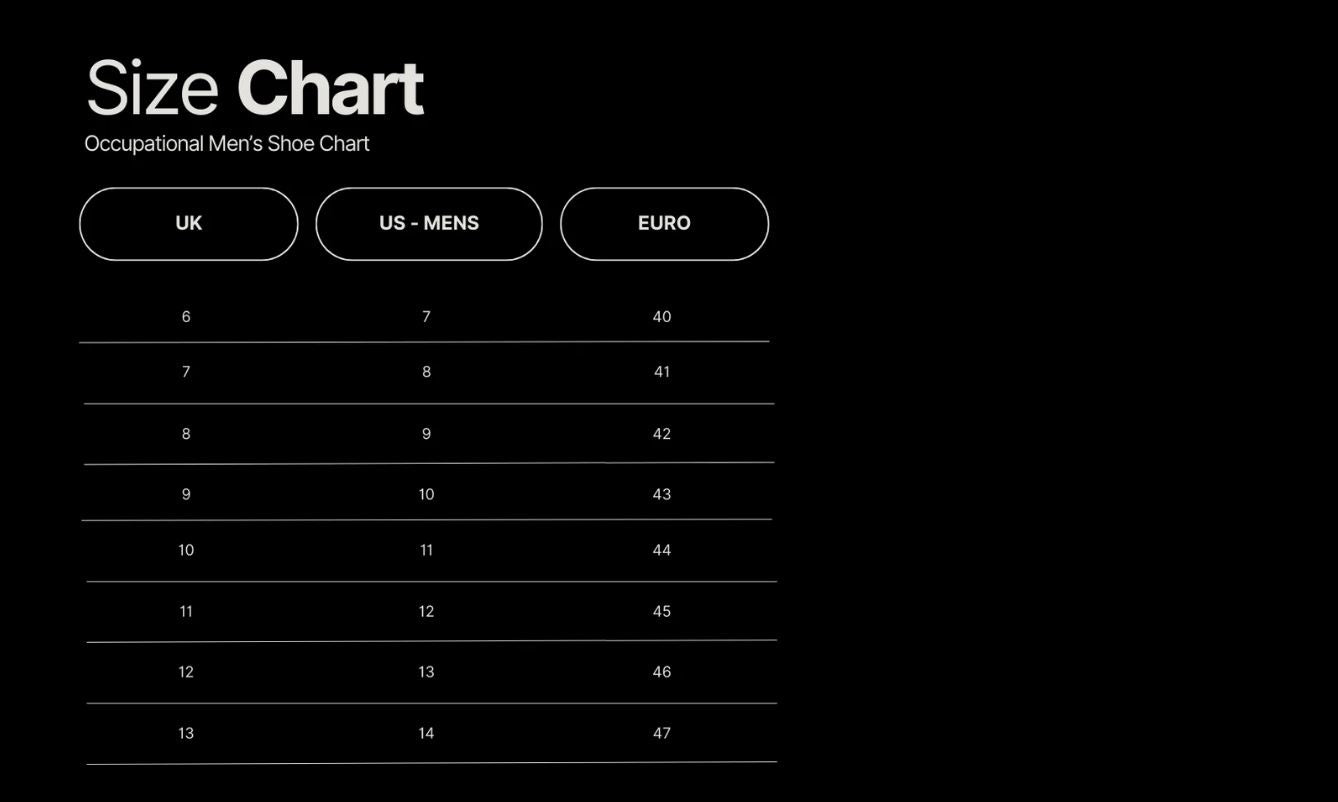Click EURO size 41 in the table
The image size is (1338, 802).
point(662,372)
